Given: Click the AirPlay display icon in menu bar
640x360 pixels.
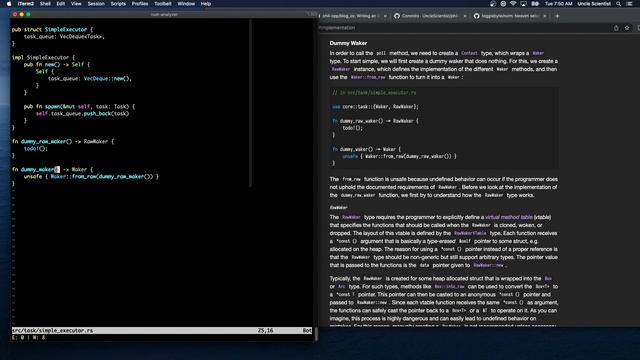Looking at the screenshot, I should [x=523, y=4].
